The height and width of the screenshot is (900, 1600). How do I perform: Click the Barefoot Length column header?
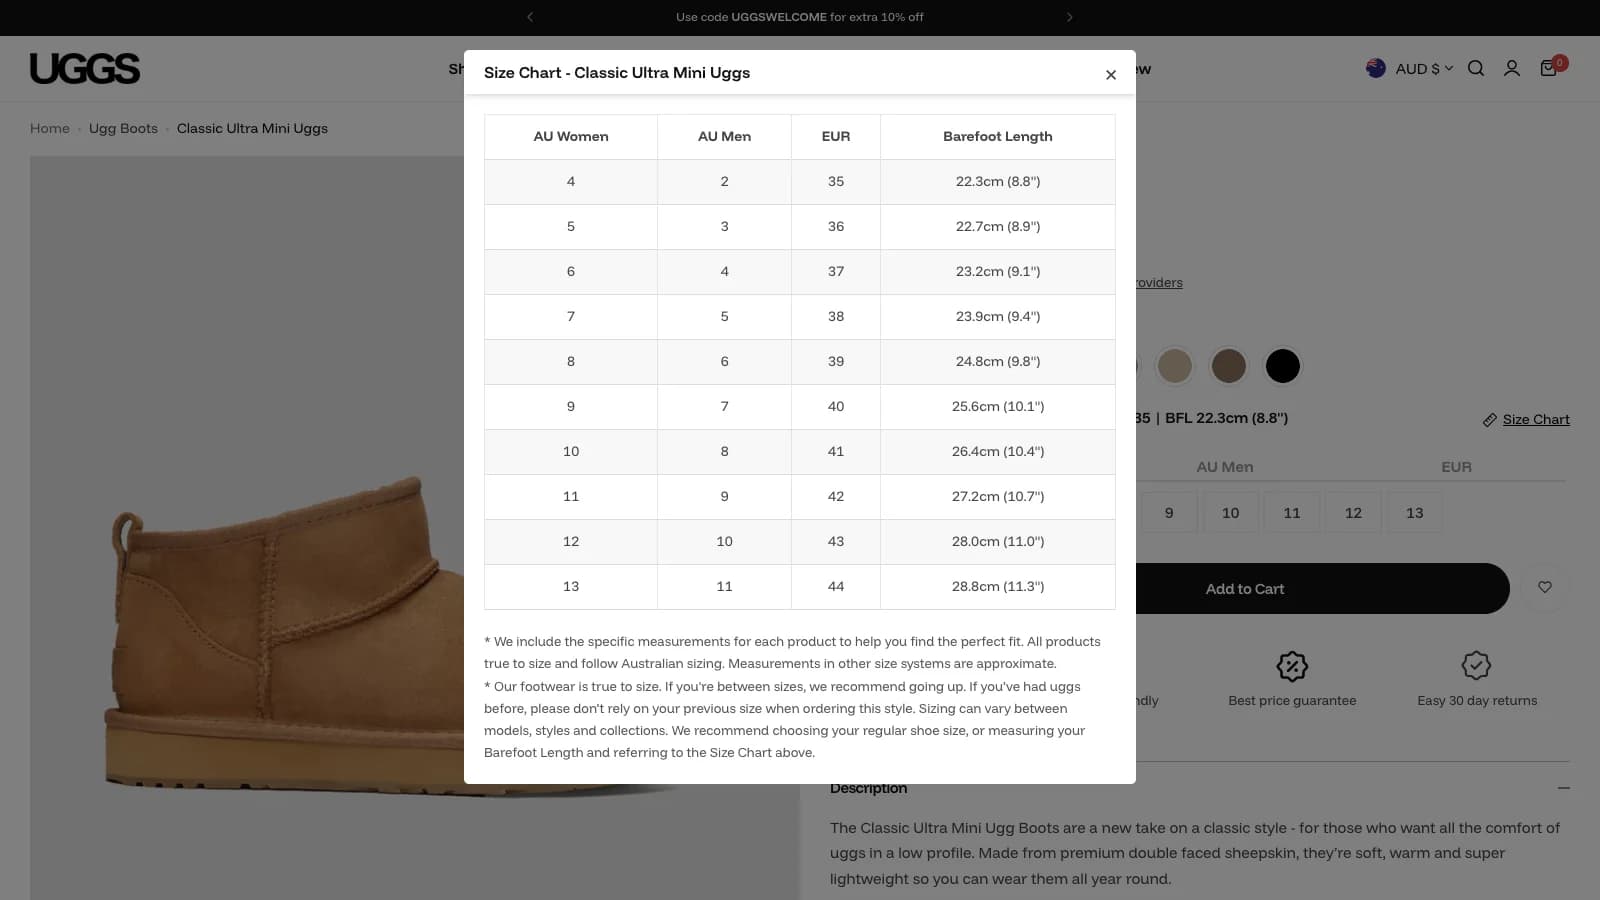(x=998, y=136)
